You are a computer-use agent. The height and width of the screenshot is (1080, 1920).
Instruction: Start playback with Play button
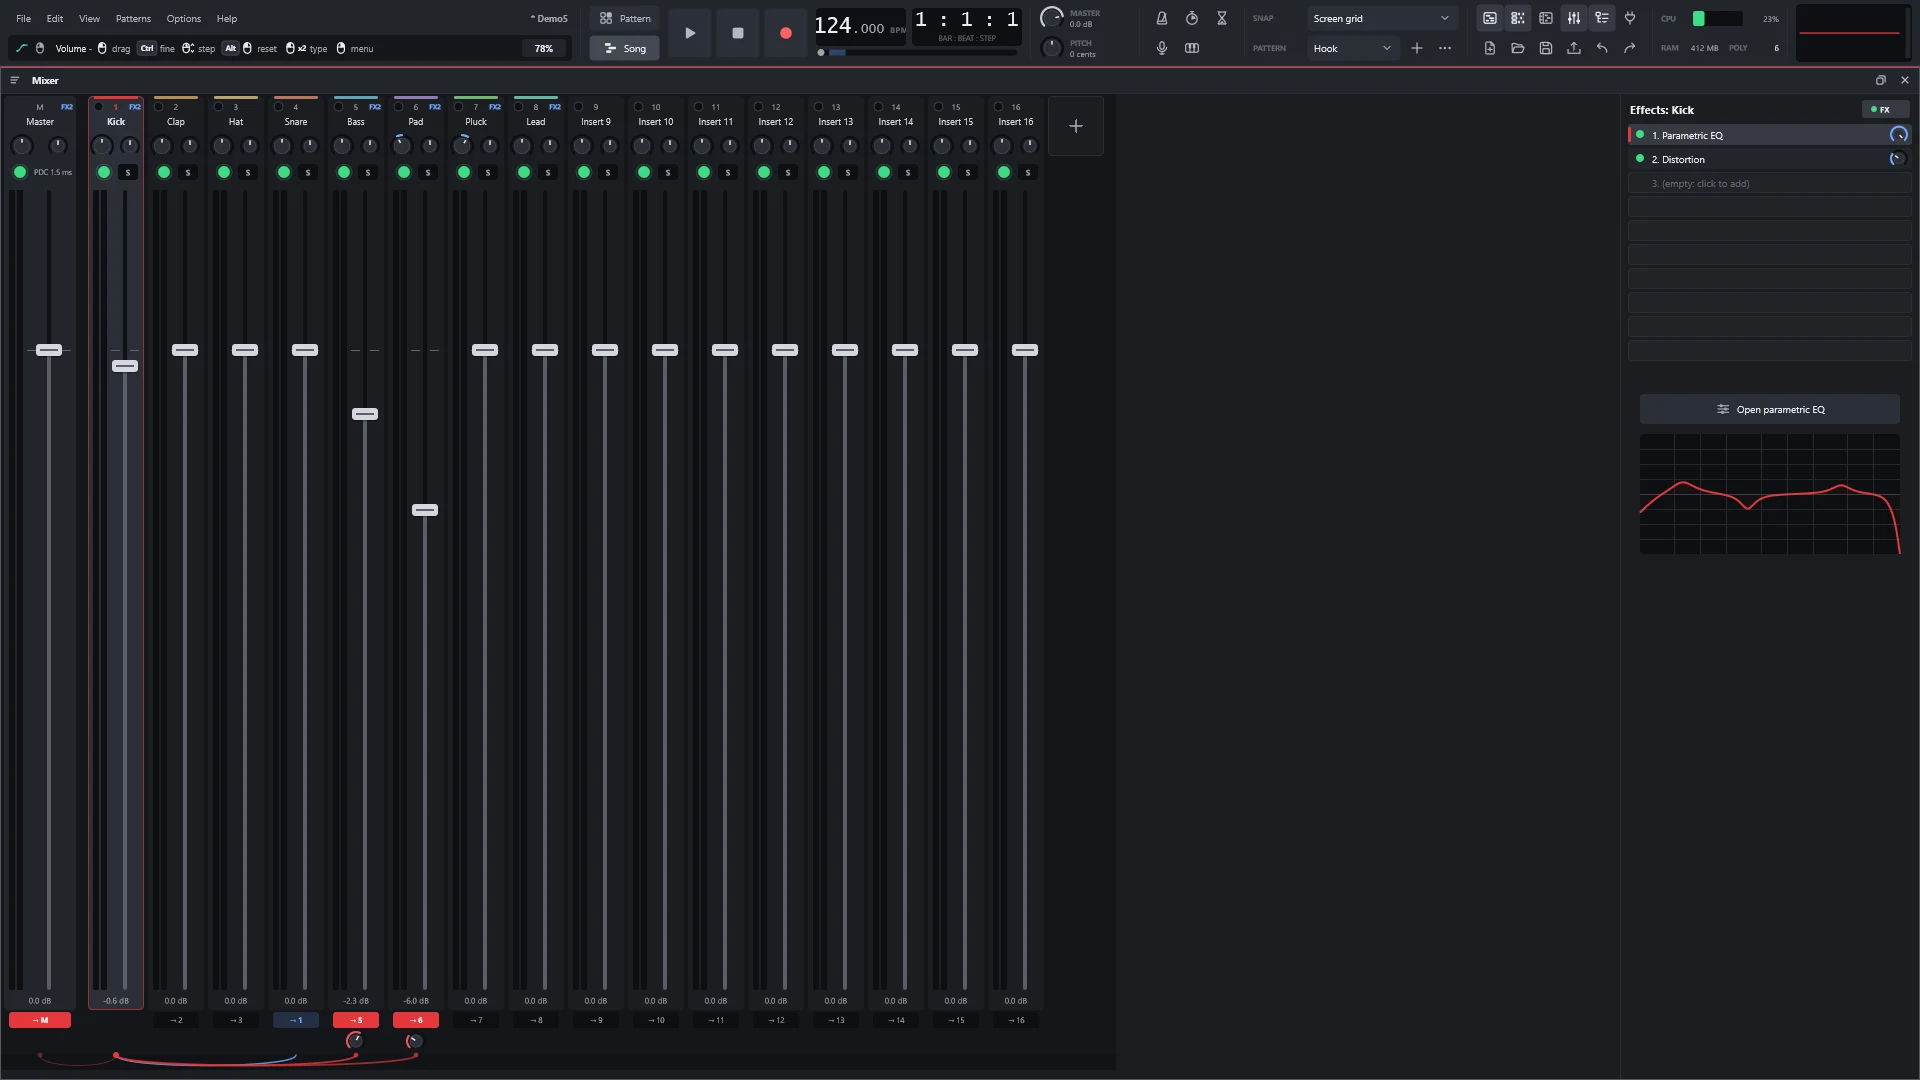pyautogui.click(x=690, y=33)
